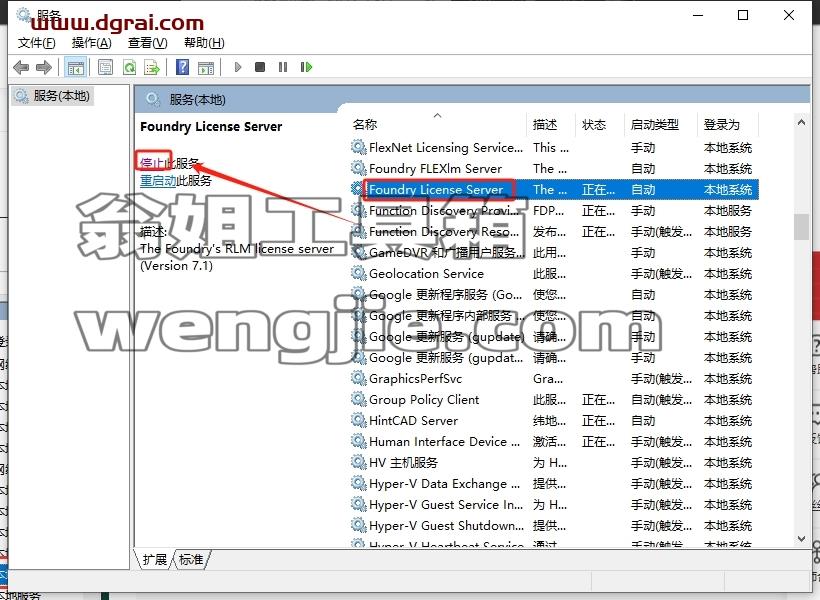
Task: Click the 重启动 service link
Action: point(158,181)
